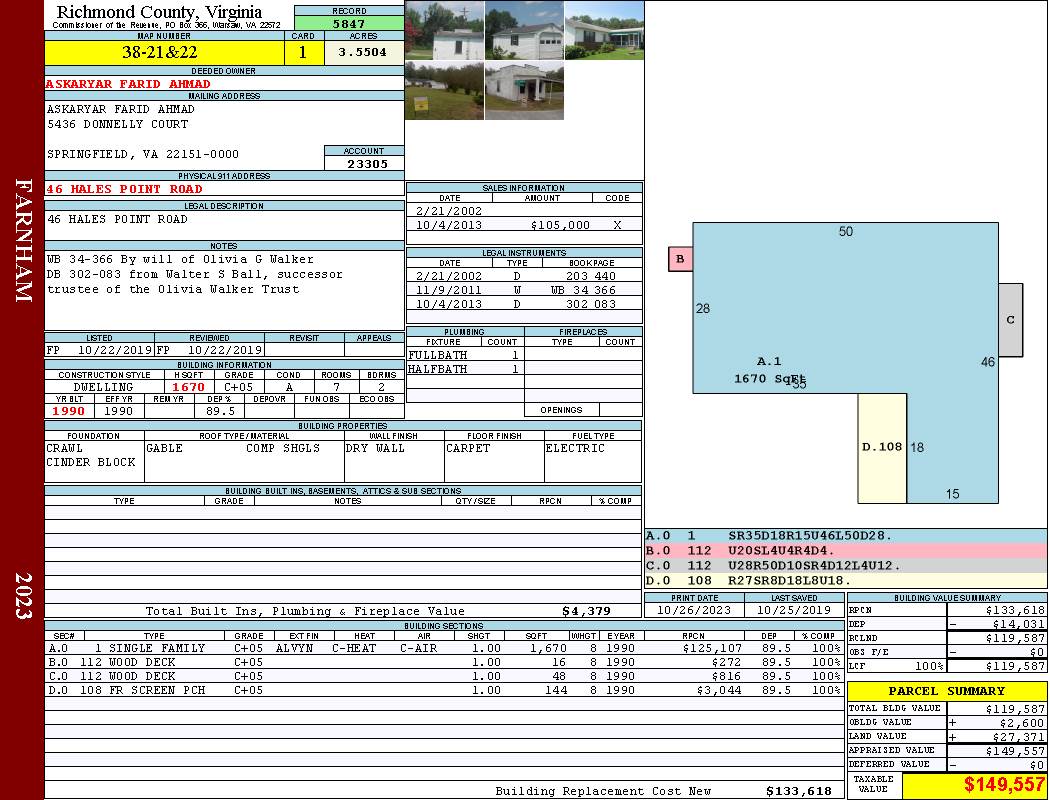Viewport: 1050px width, 800px height.
Task: Open the photo of house with garage door
Action: 524,31
